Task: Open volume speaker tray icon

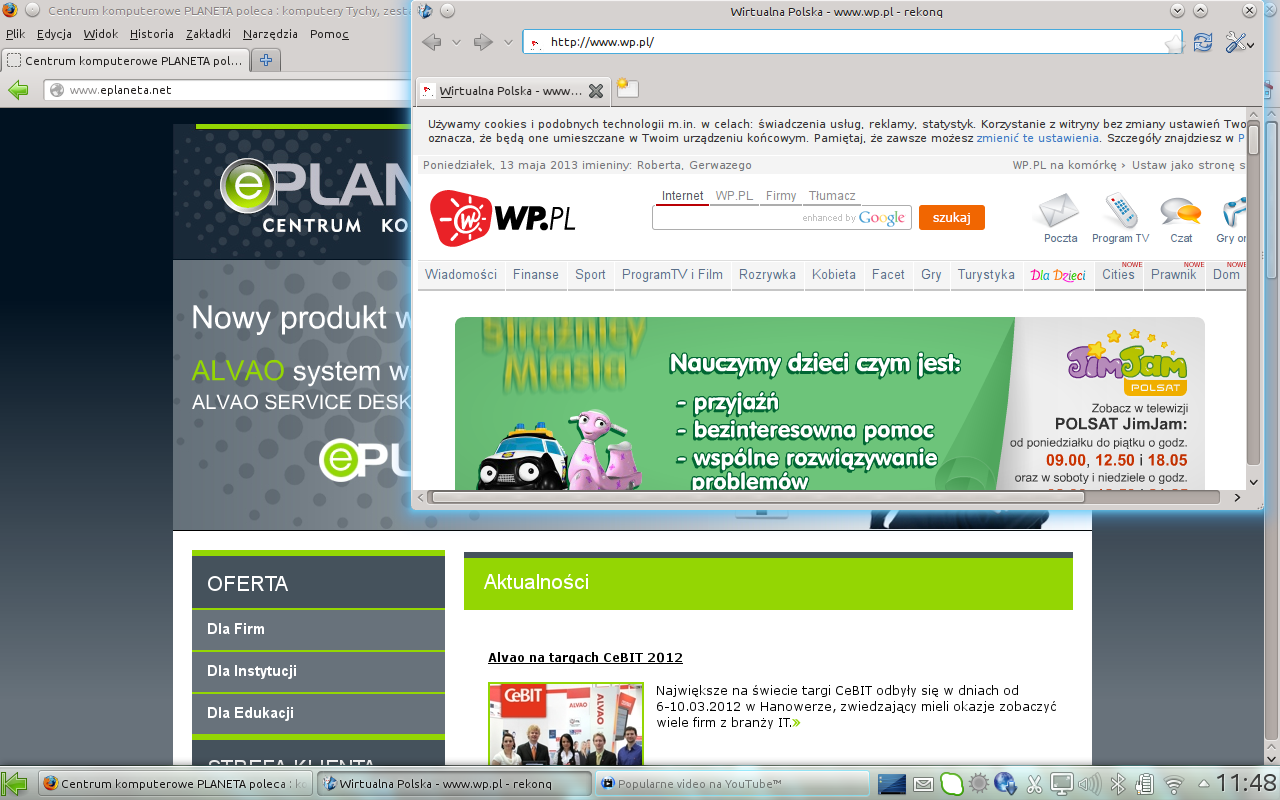Action: point(1089,784)
